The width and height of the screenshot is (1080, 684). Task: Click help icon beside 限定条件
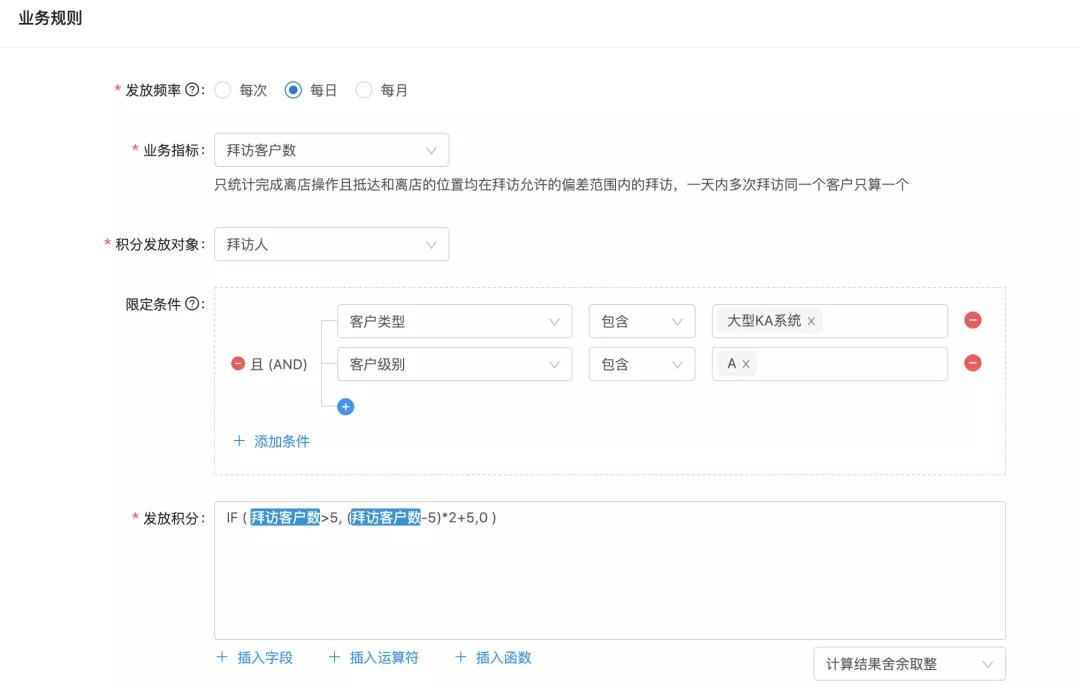pos(193,304)
